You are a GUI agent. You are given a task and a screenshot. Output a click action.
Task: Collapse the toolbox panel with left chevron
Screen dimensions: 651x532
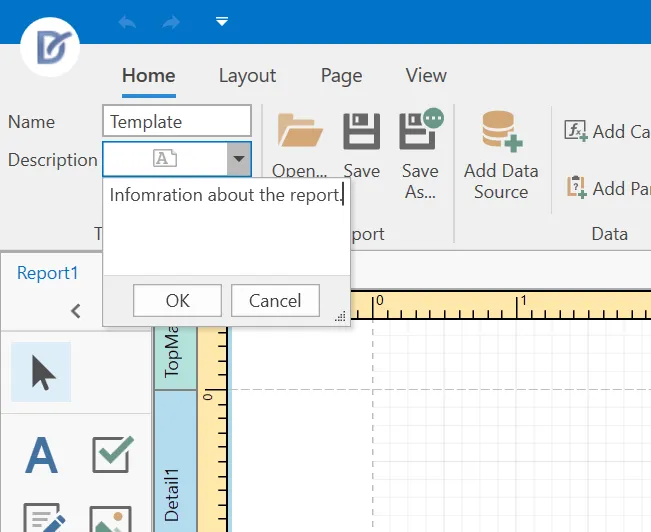[76, 311]
